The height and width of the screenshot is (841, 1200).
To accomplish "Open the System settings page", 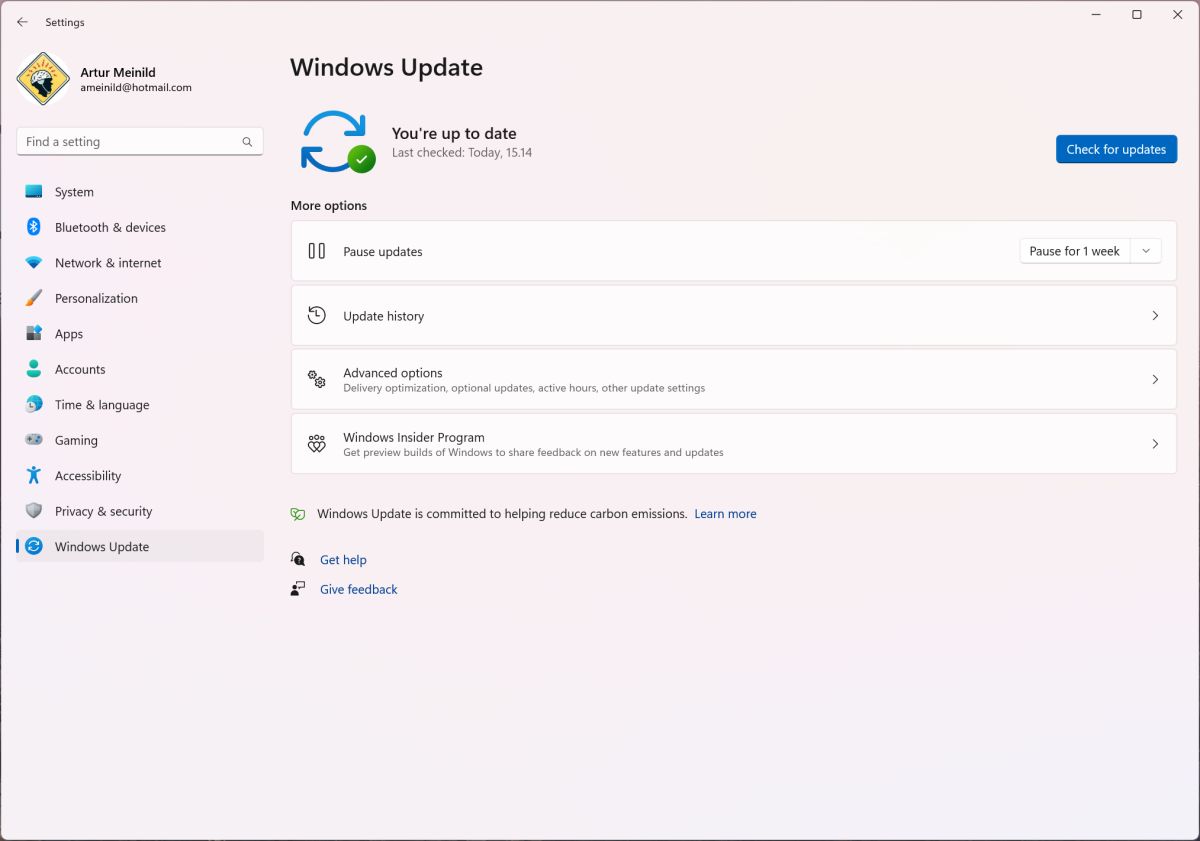I will click(x=140, y=192).
